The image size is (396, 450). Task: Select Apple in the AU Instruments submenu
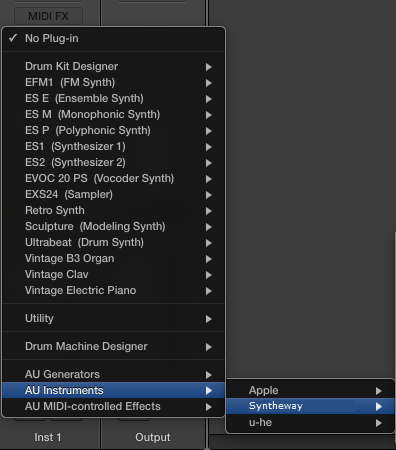[x=310, y=390]
